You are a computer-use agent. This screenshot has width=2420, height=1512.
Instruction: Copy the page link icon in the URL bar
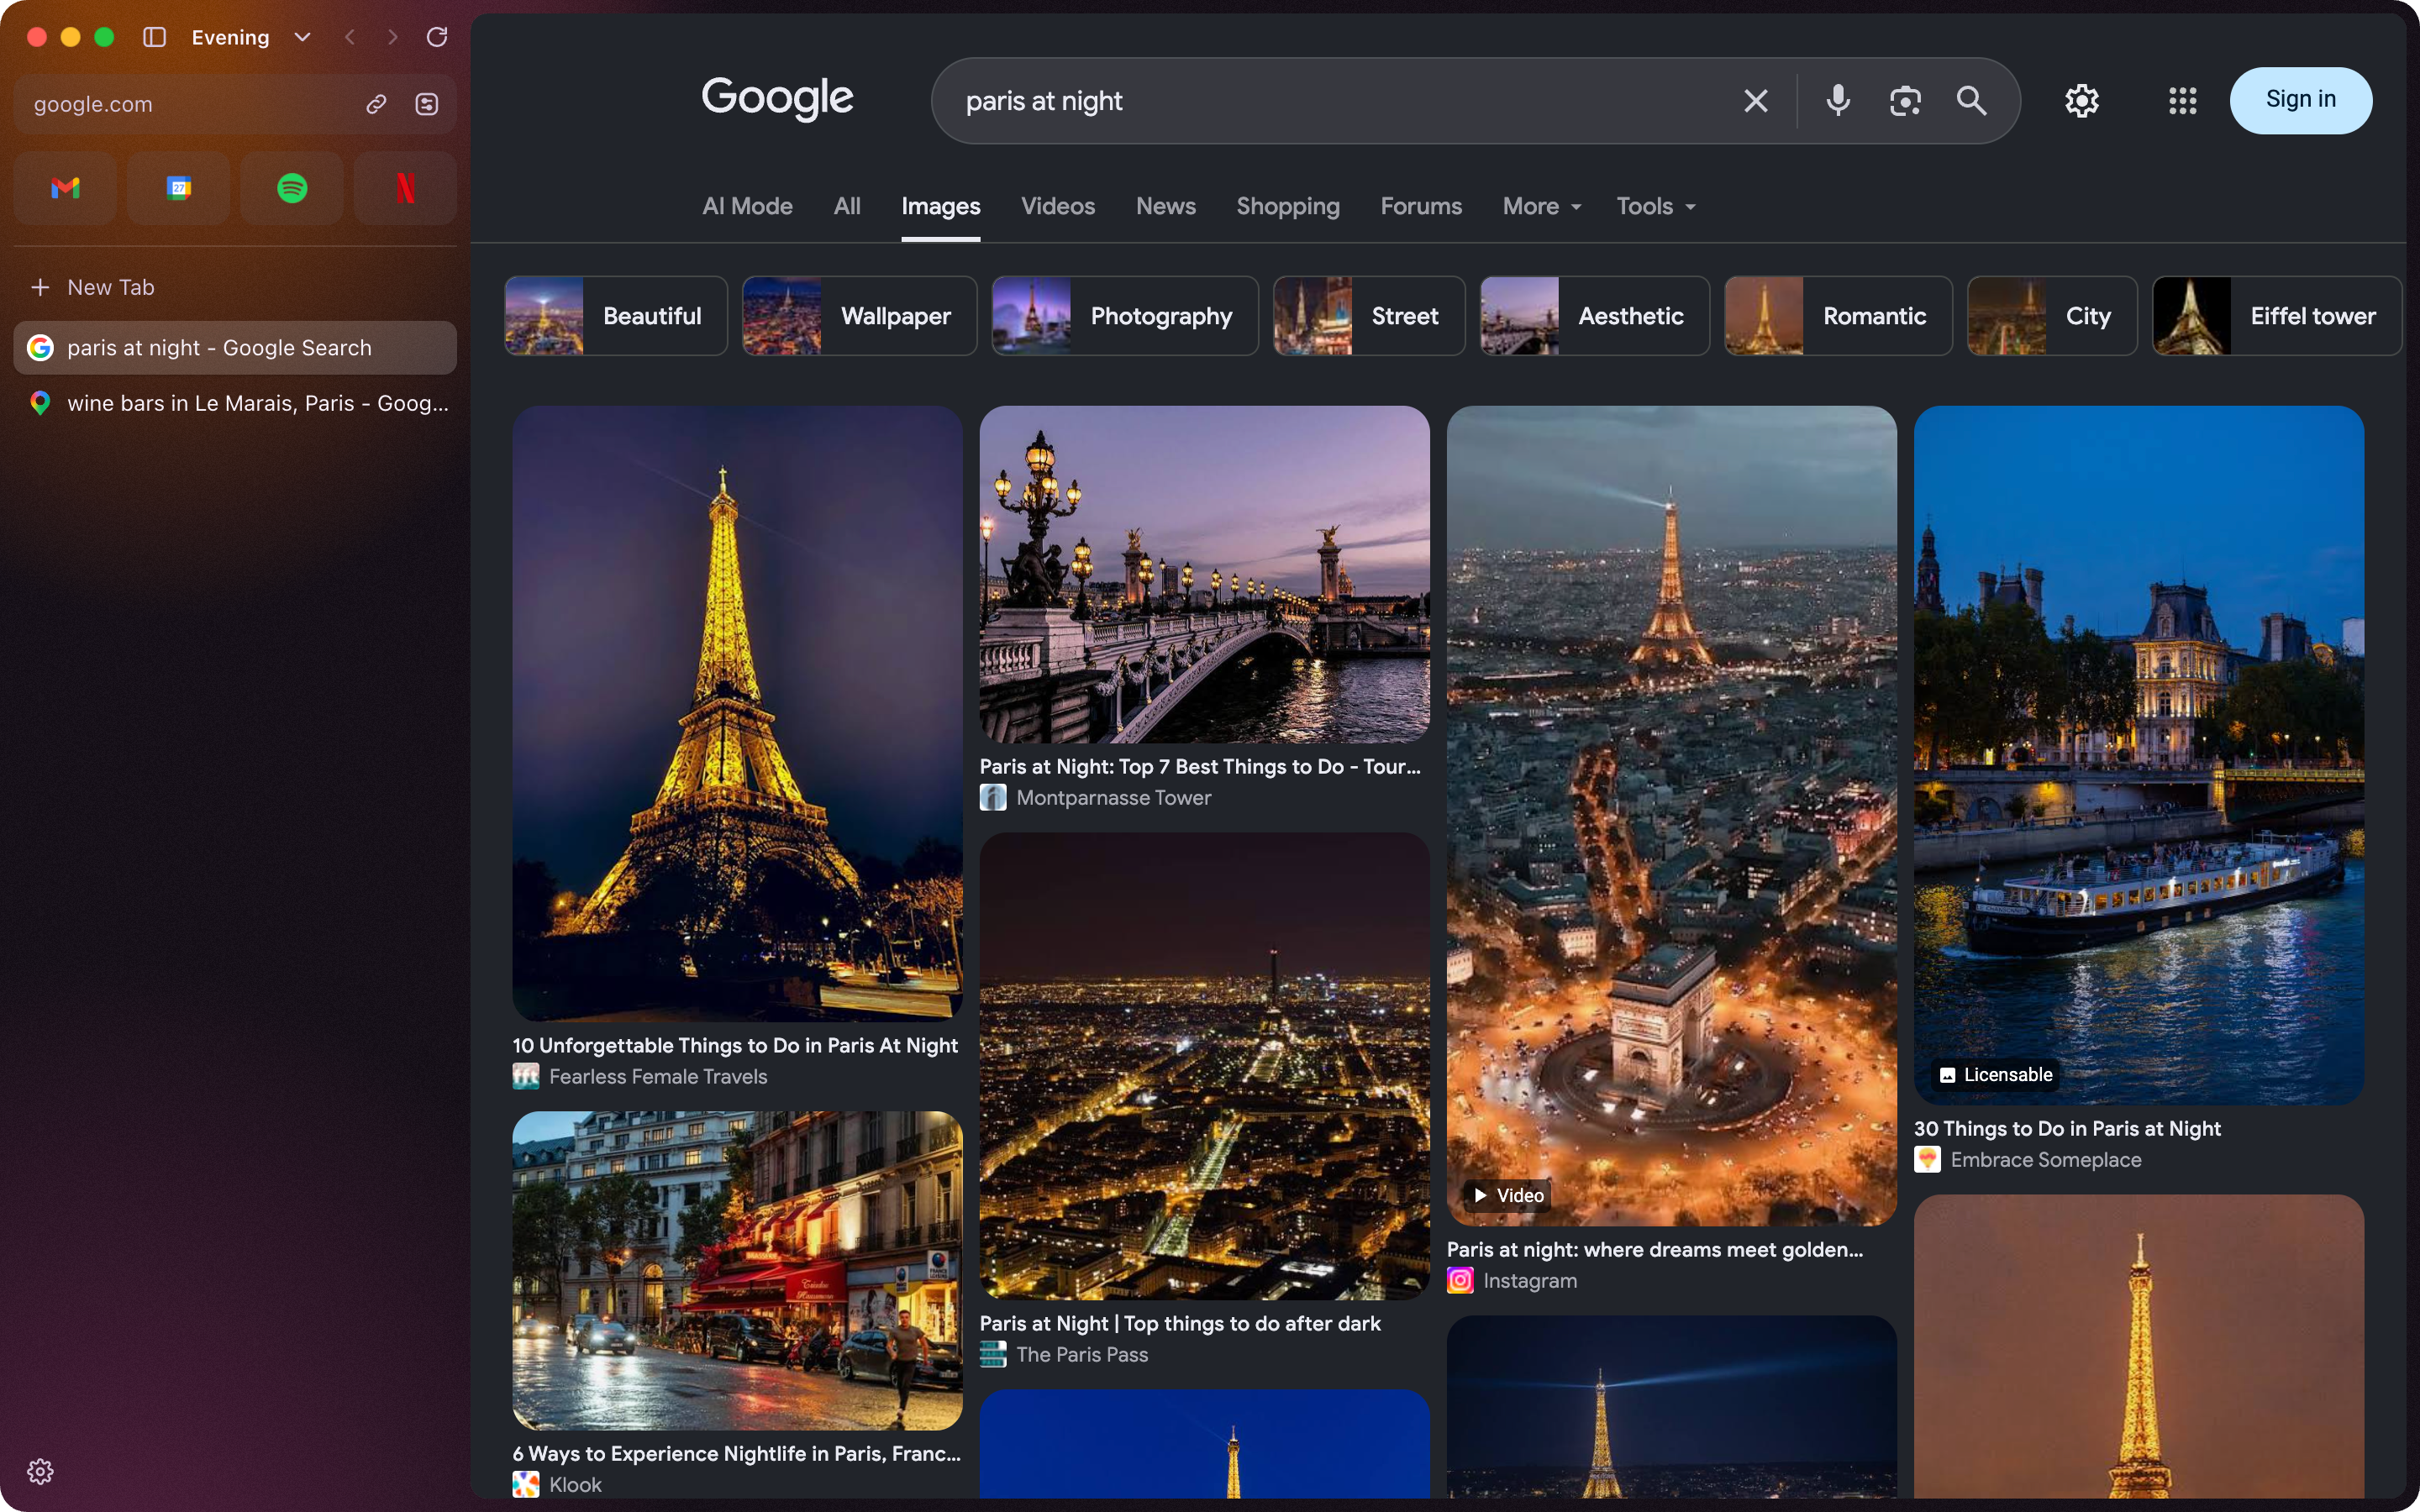point(376,104)
